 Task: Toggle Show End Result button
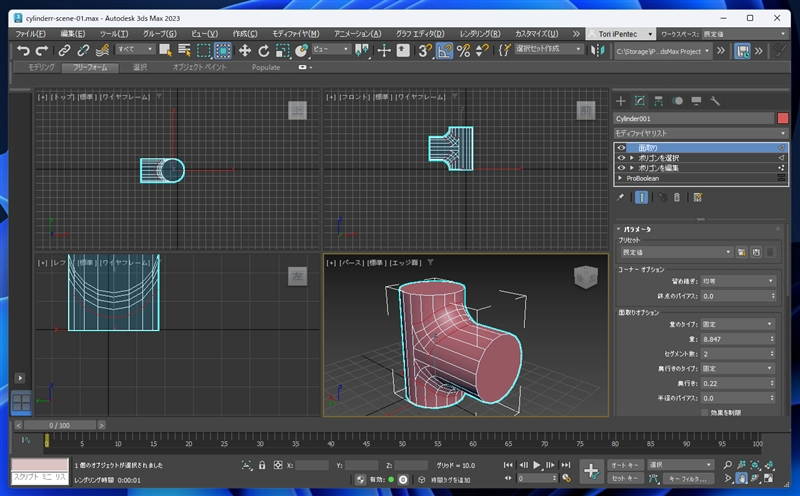[641, 197]
